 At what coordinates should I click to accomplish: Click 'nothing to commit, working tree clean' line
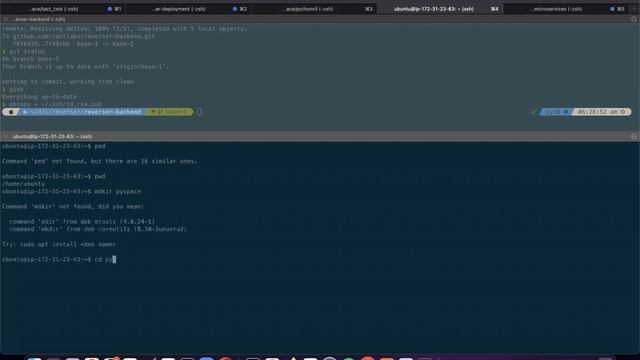tap(68, 82)
